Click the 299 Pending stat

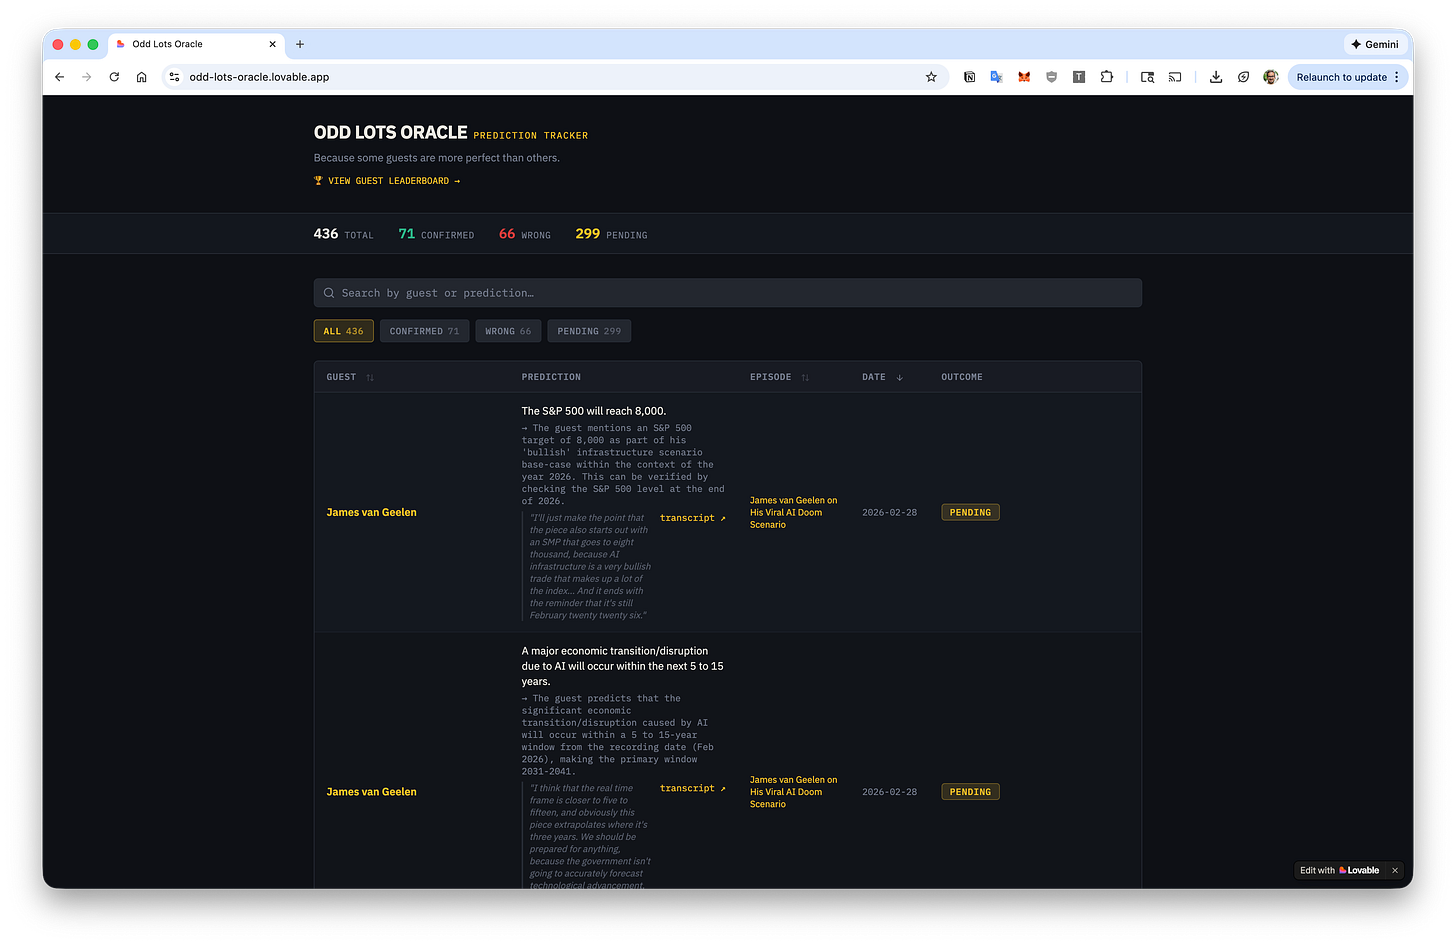pyautogui.click(x=611, y=234)
